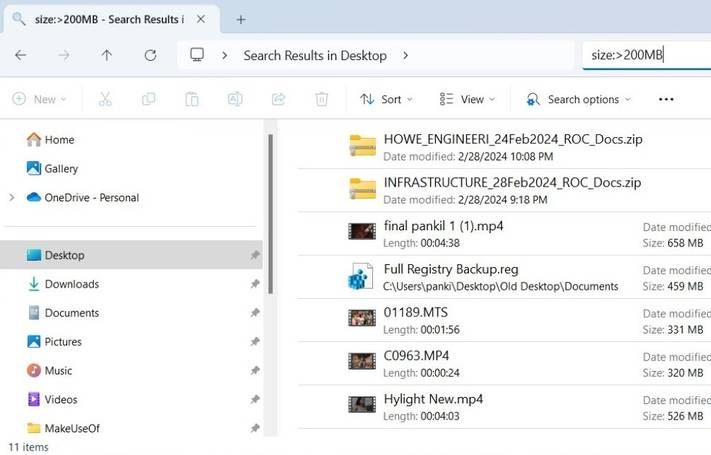
Task: Navigate back with the left arrow
Action: point(20,55)
